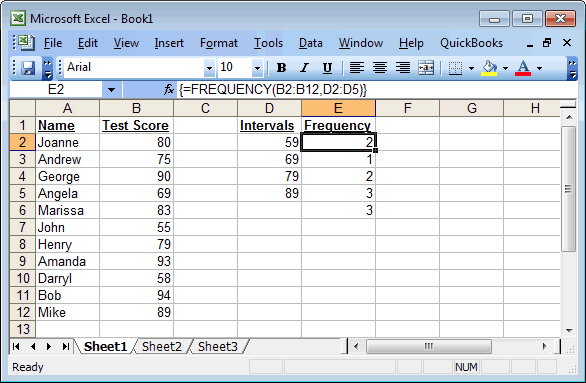Jump to last sheet tab arrow

[66, 347]
